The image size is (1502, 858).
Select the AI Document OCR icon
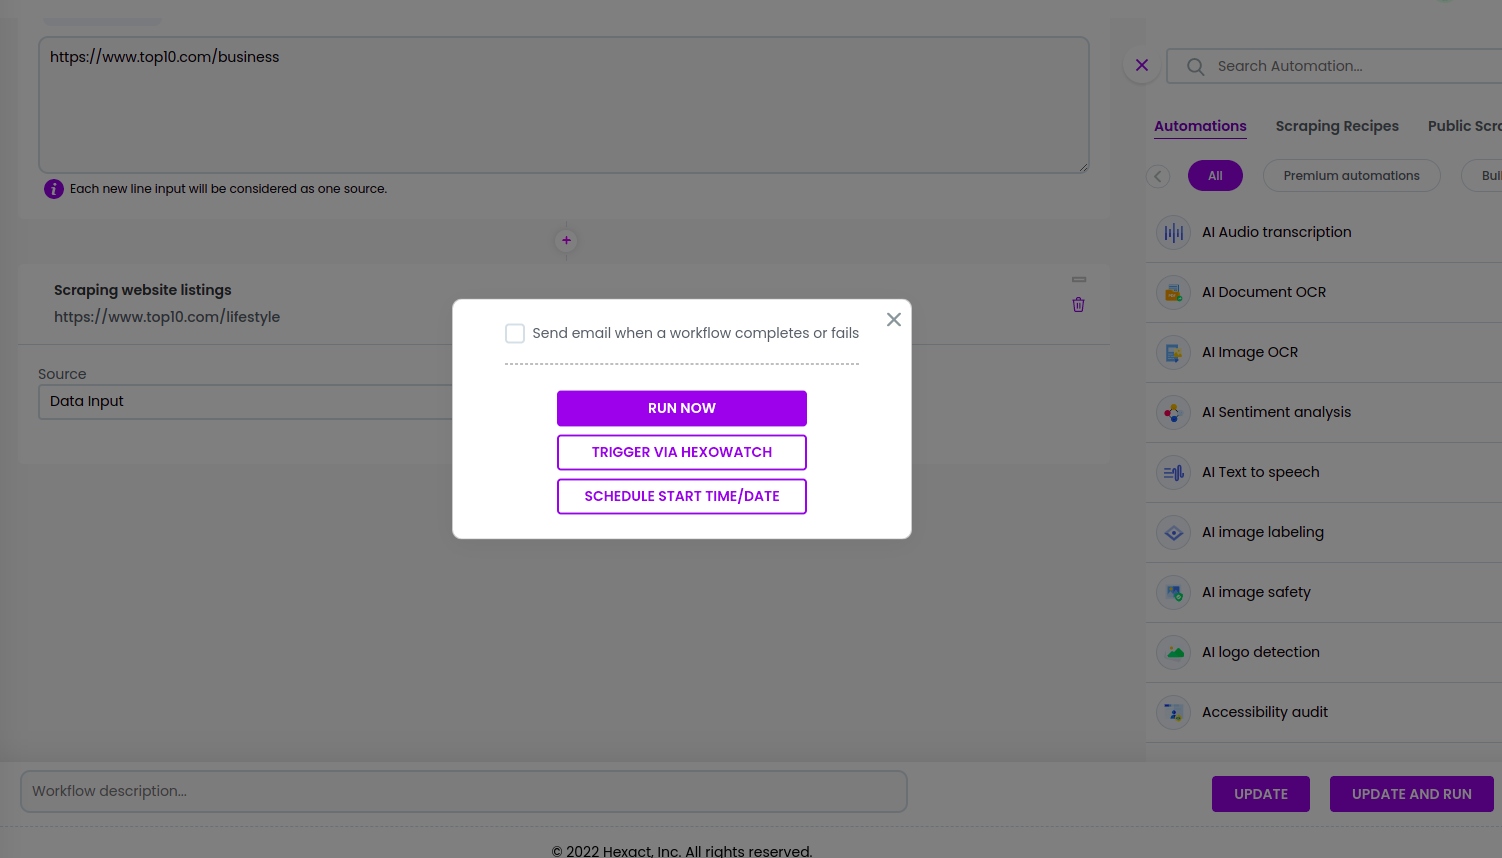pos(1173,292)
